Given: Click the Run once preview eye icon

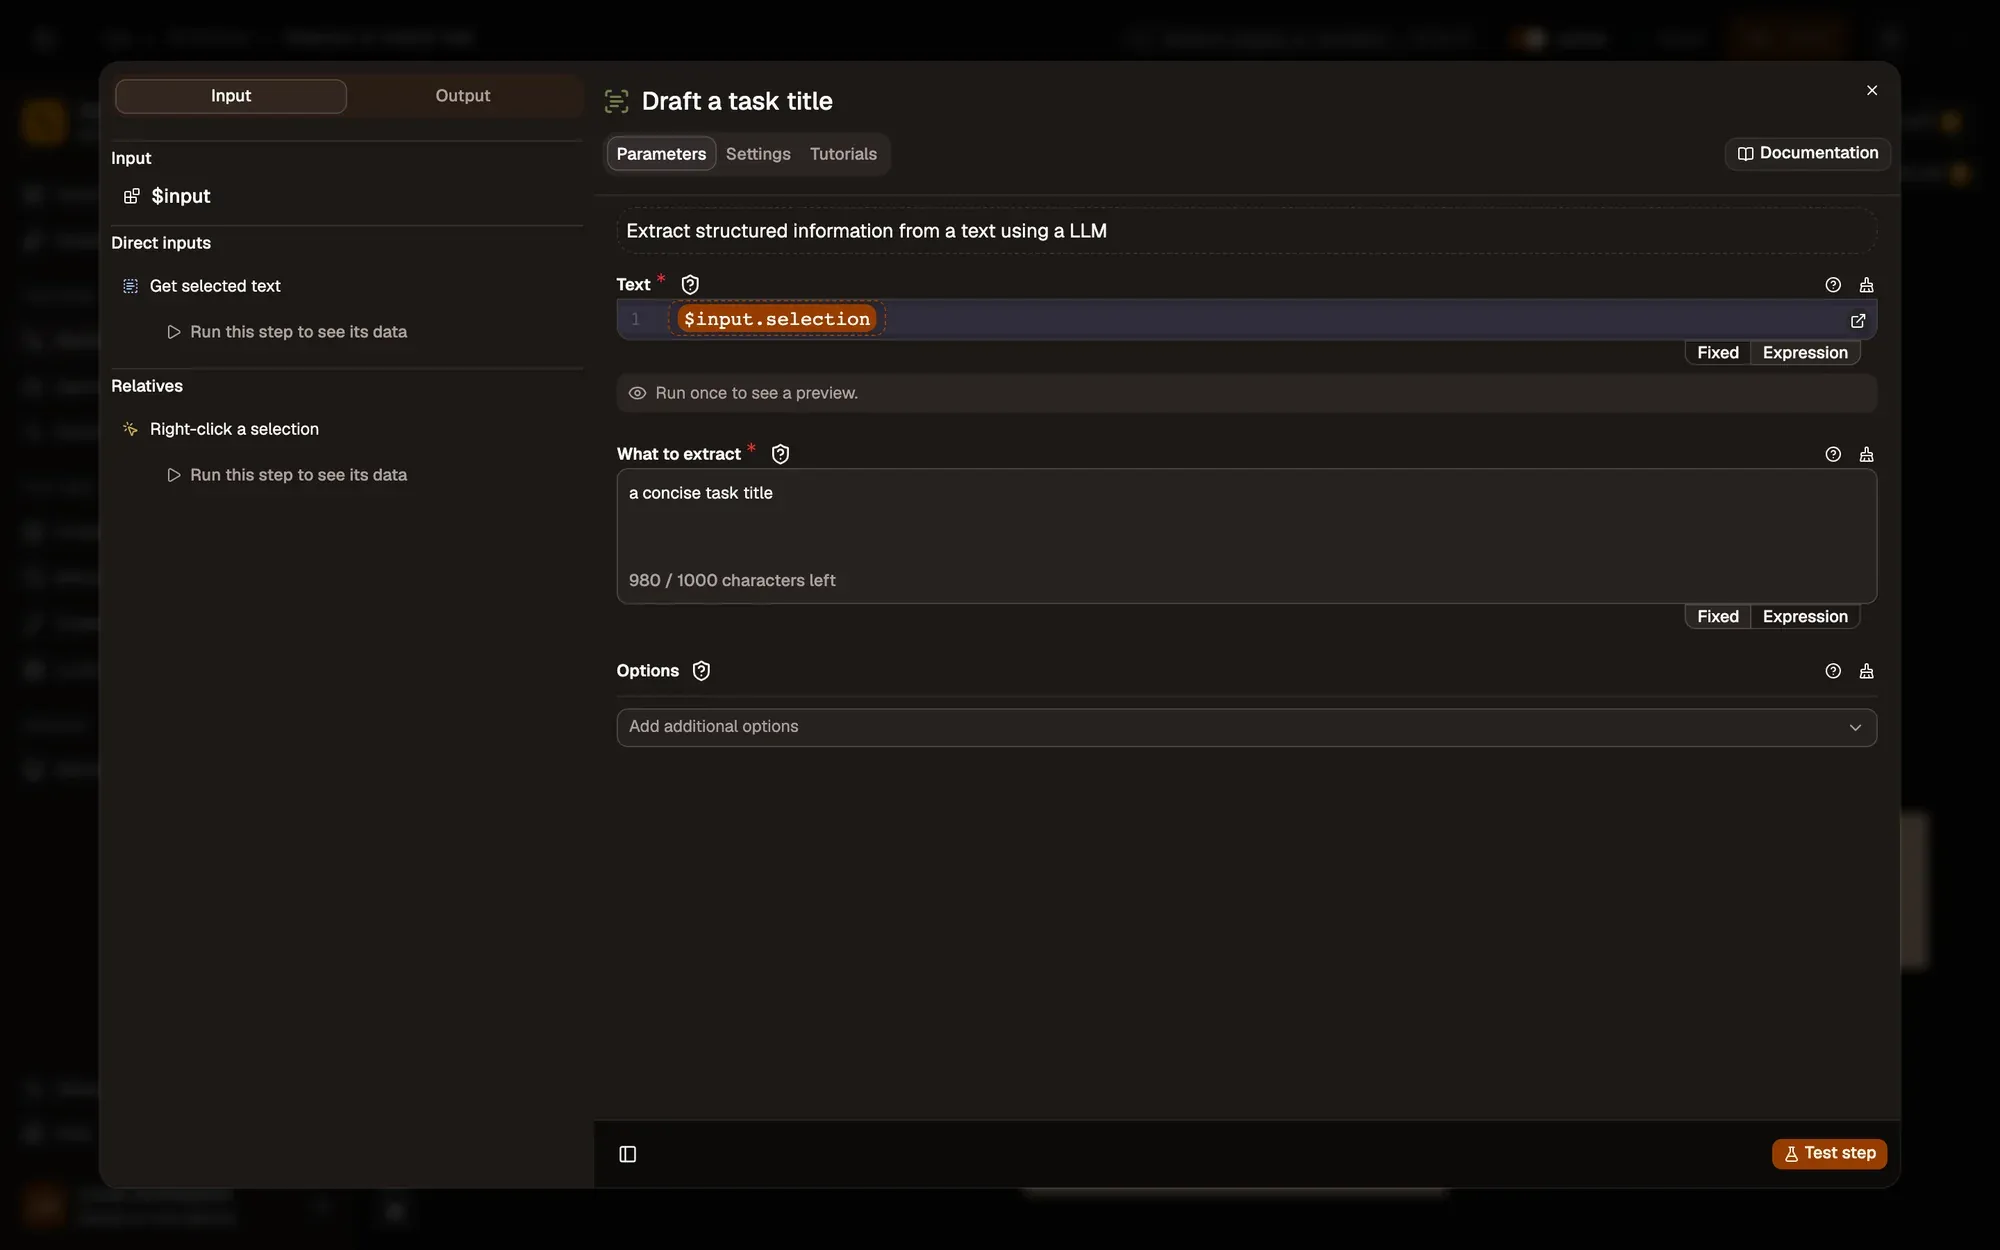Looking at the screenshot, I should 637,394.
